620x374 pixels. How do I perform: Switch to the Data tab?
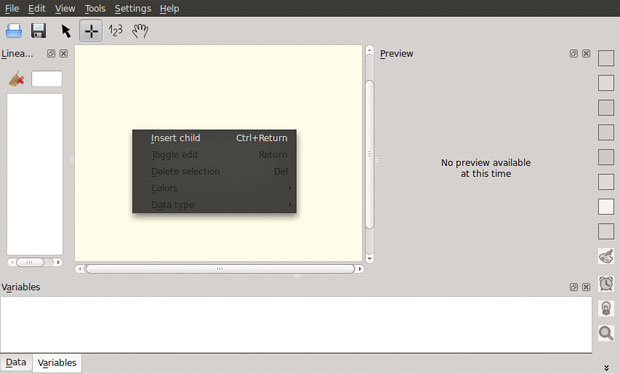coord(16,362)
